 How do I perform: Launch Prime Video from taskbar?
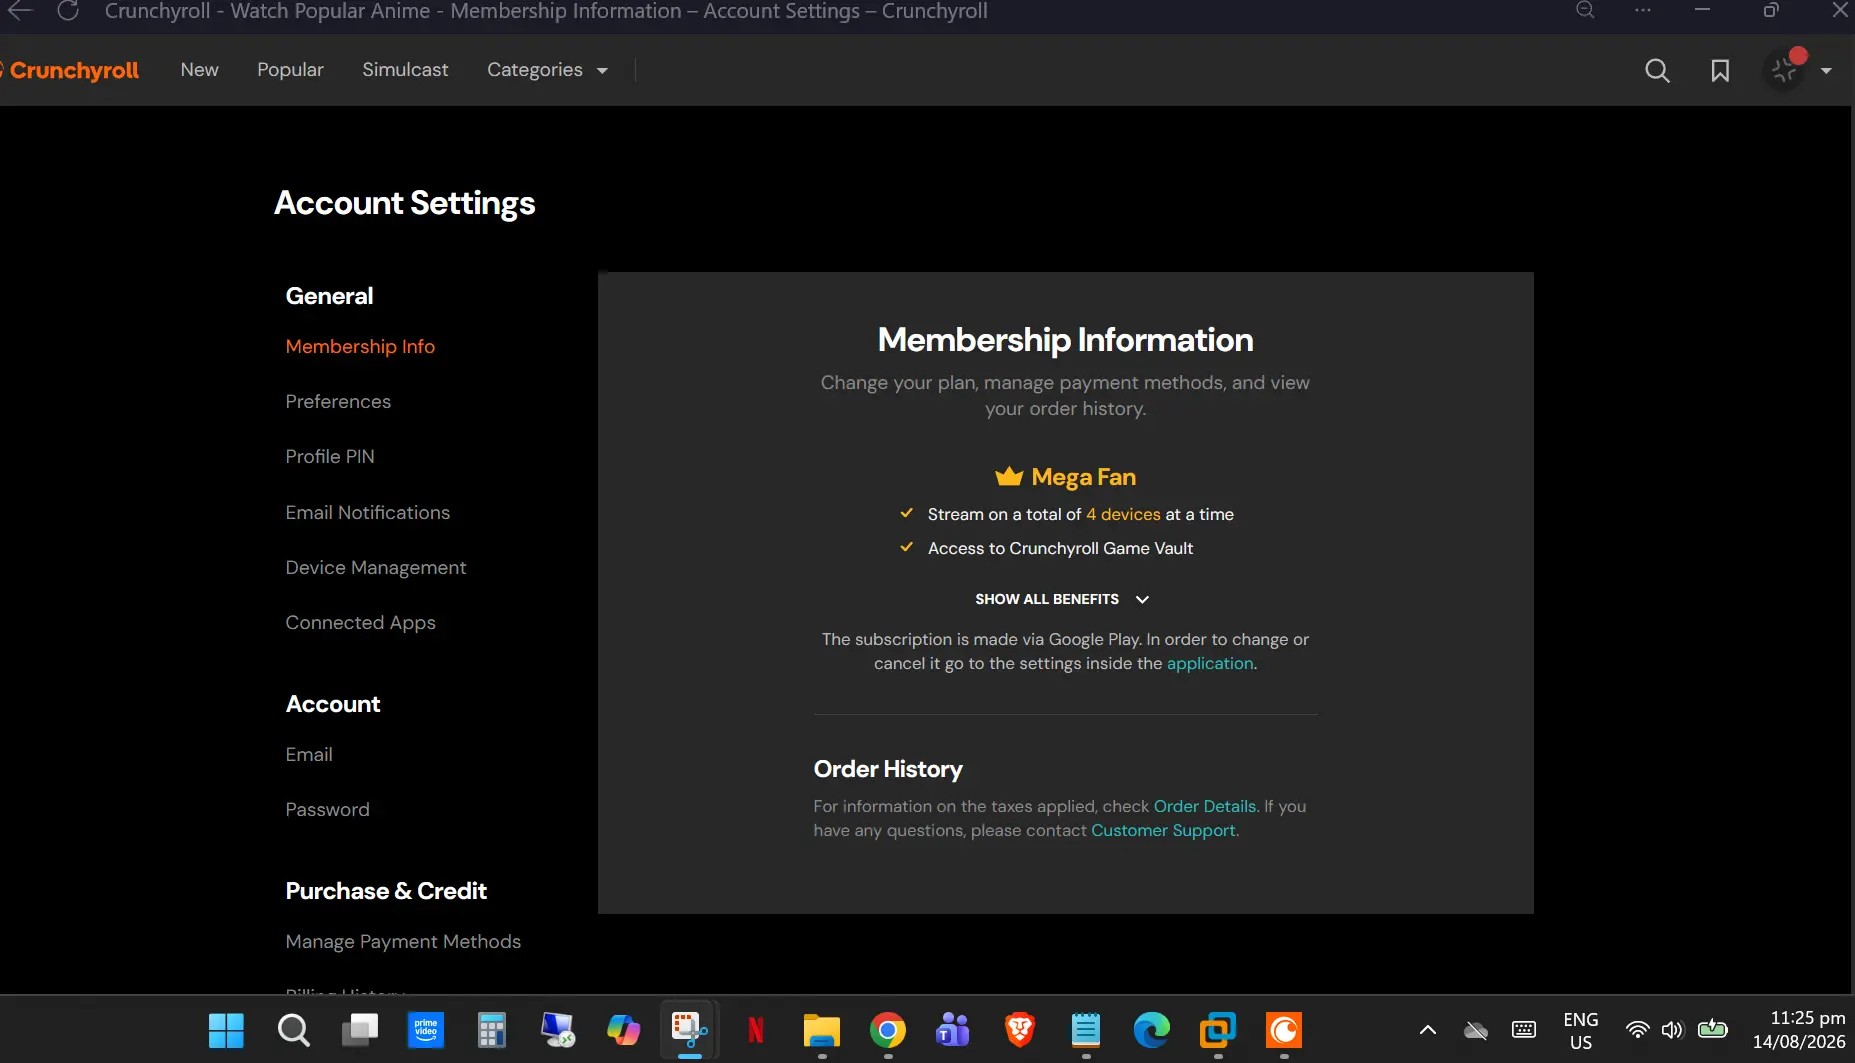pyautogui.click(x=425, y=1030)
